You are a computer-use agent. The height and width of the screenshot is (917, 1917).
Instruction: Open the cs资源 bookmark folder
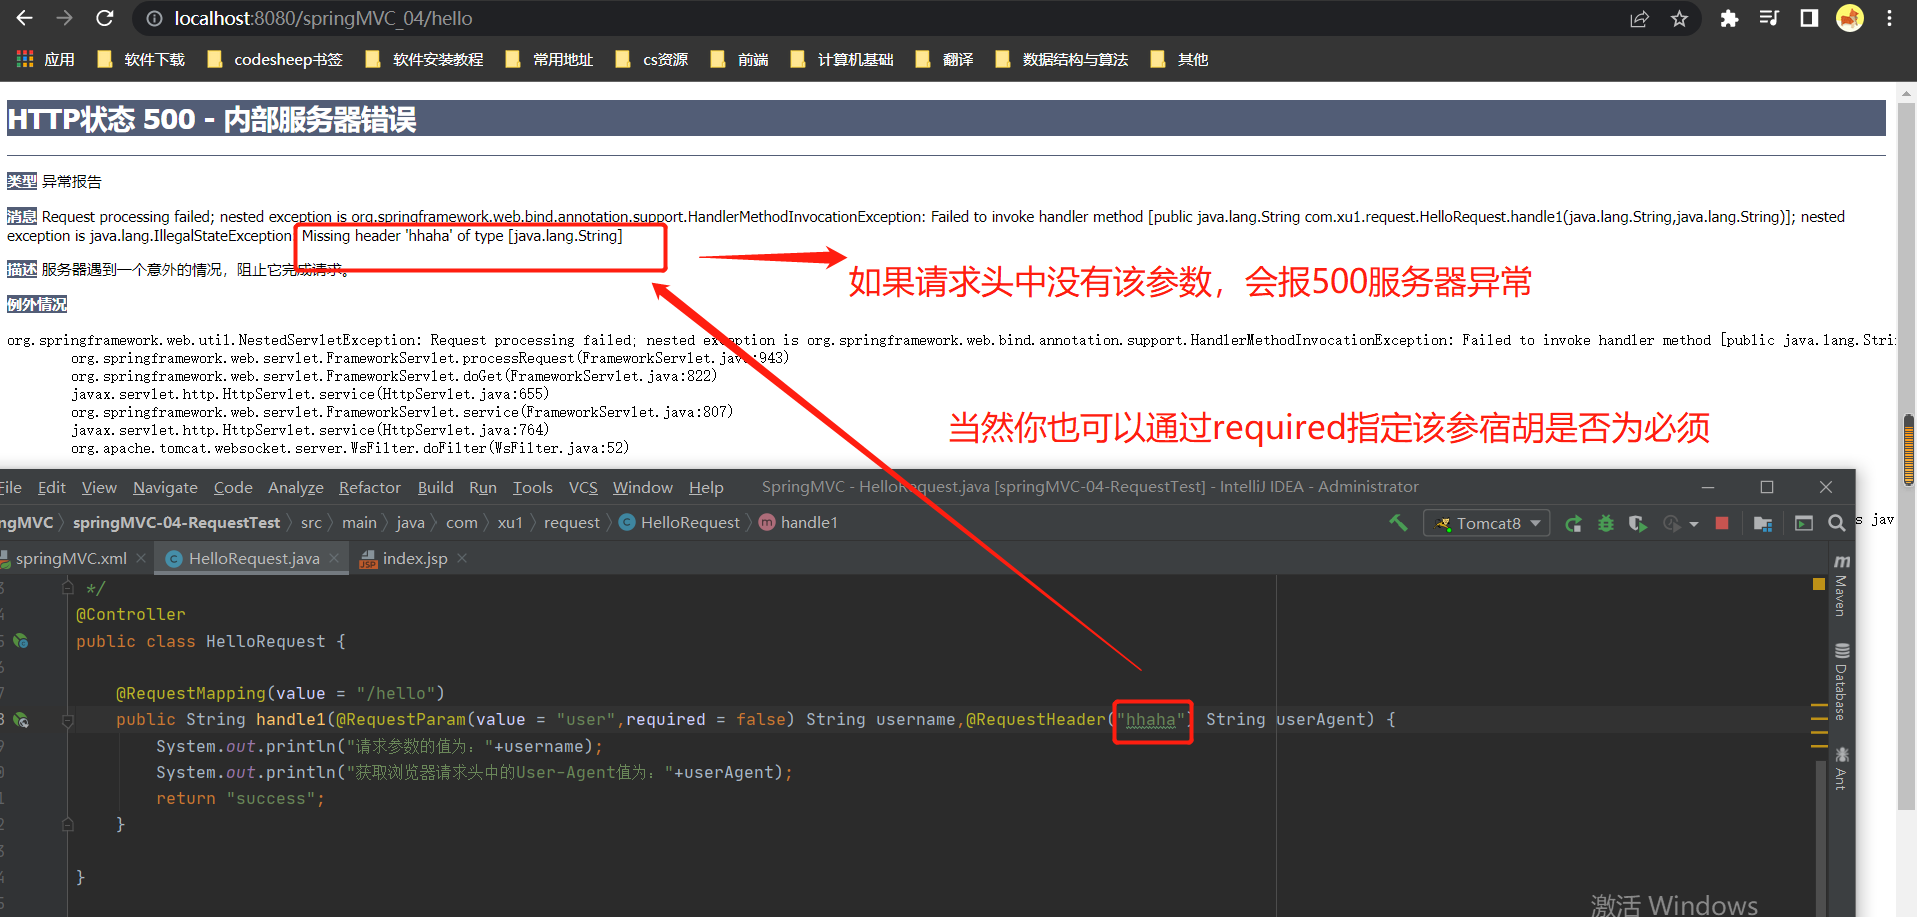pyautogui.click(x=651, y=59)
